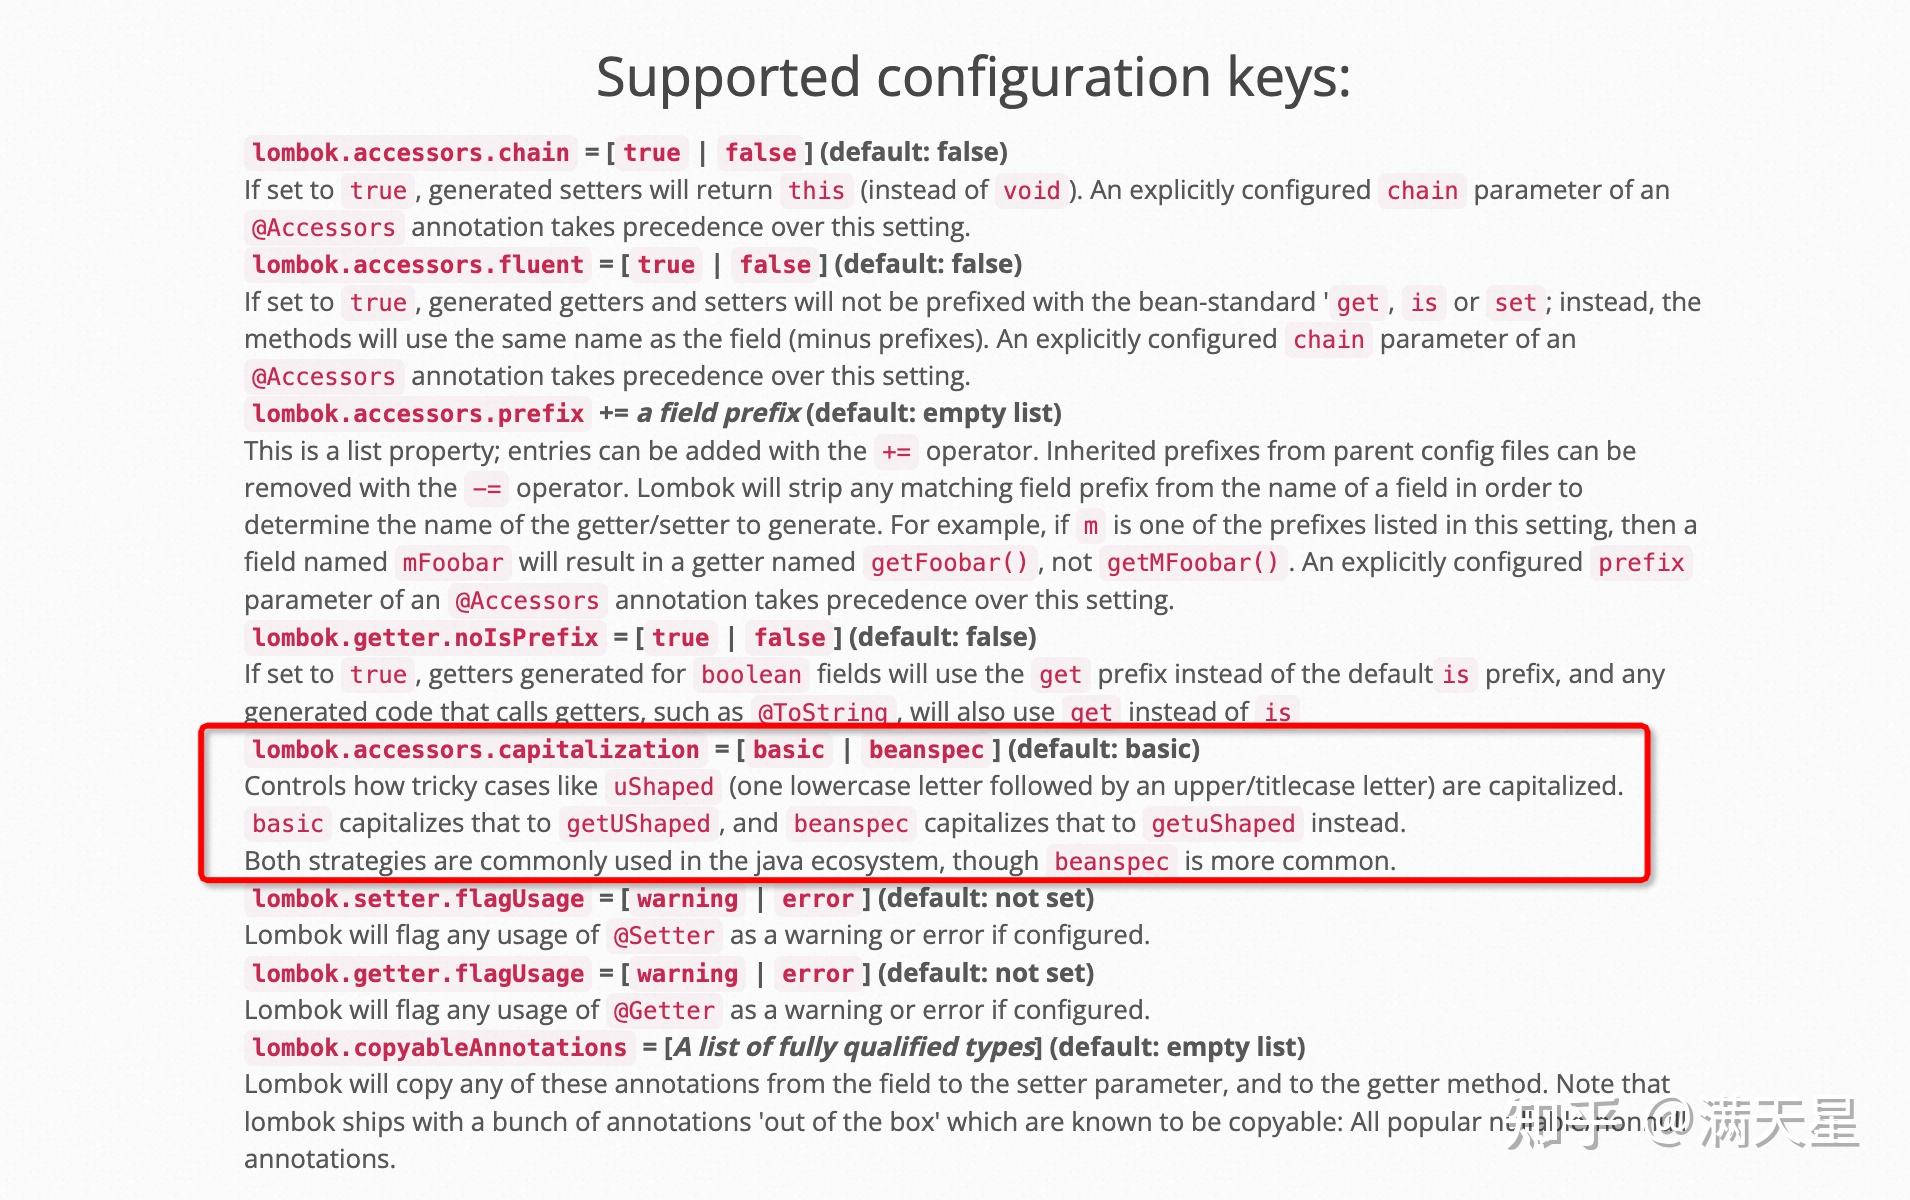Click the Zhihu watermark at bottom right

tap(1683, 1122)
